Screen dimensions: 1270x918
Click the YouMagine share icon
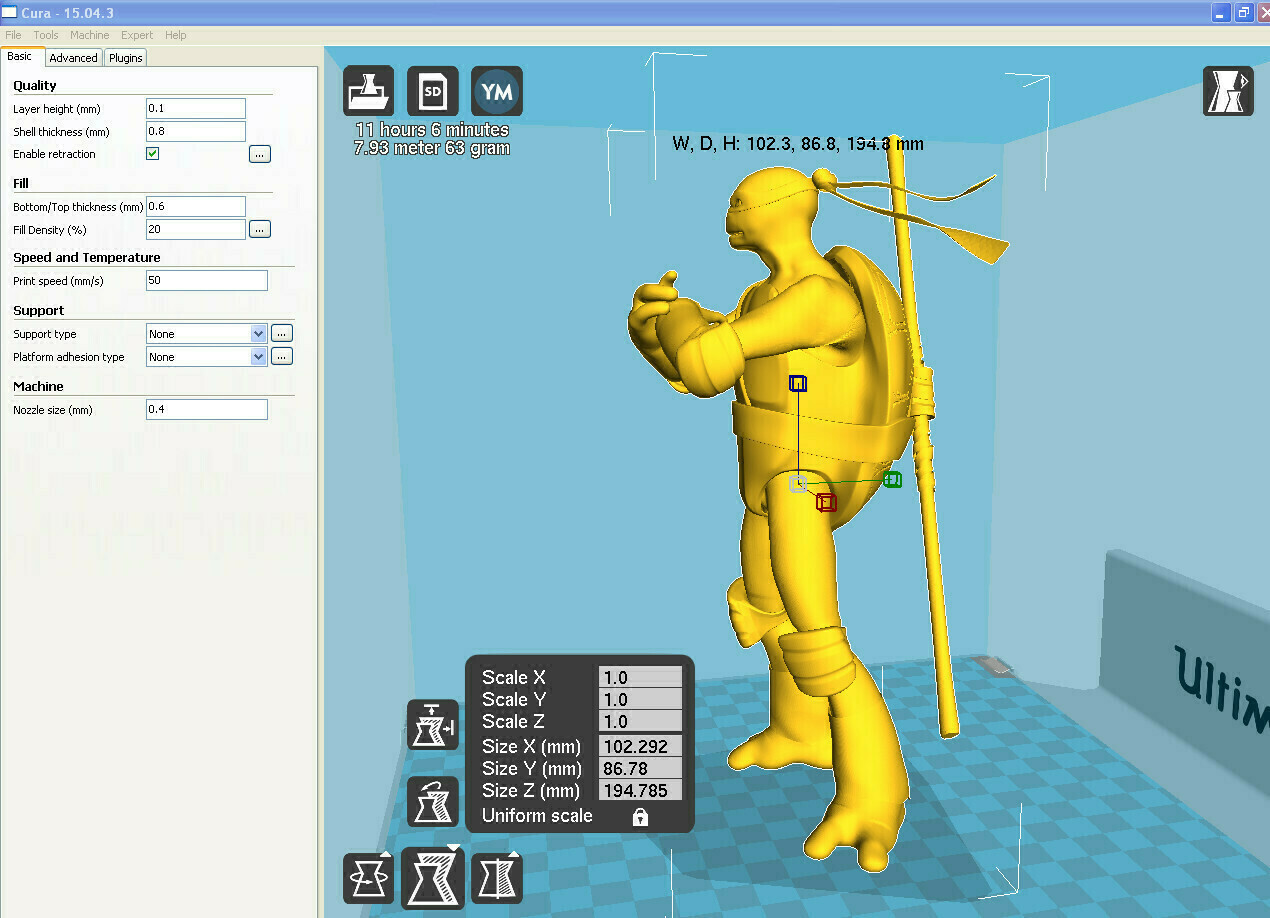(x=497, y=92)
